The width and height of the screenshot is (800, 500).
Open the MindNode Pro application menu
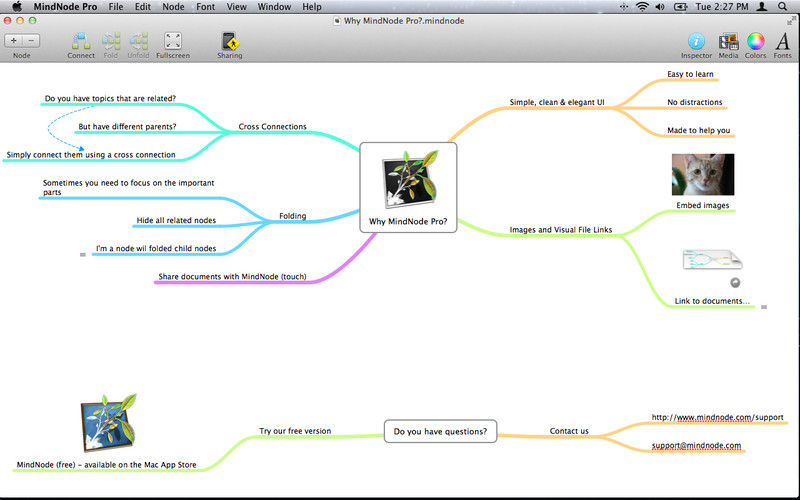[65, 7]
